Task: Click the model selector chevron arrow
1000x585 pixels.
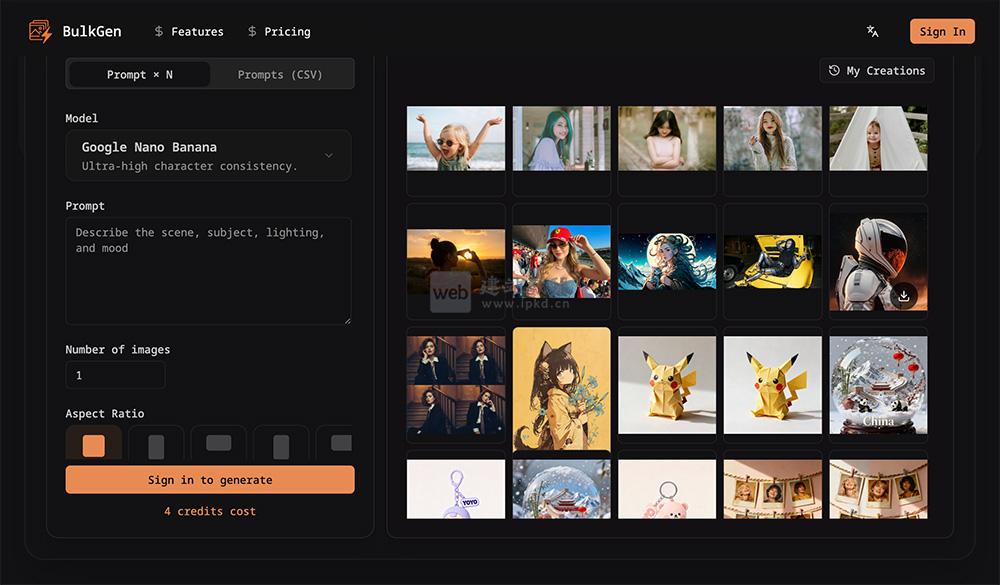Action: point(329,156)
